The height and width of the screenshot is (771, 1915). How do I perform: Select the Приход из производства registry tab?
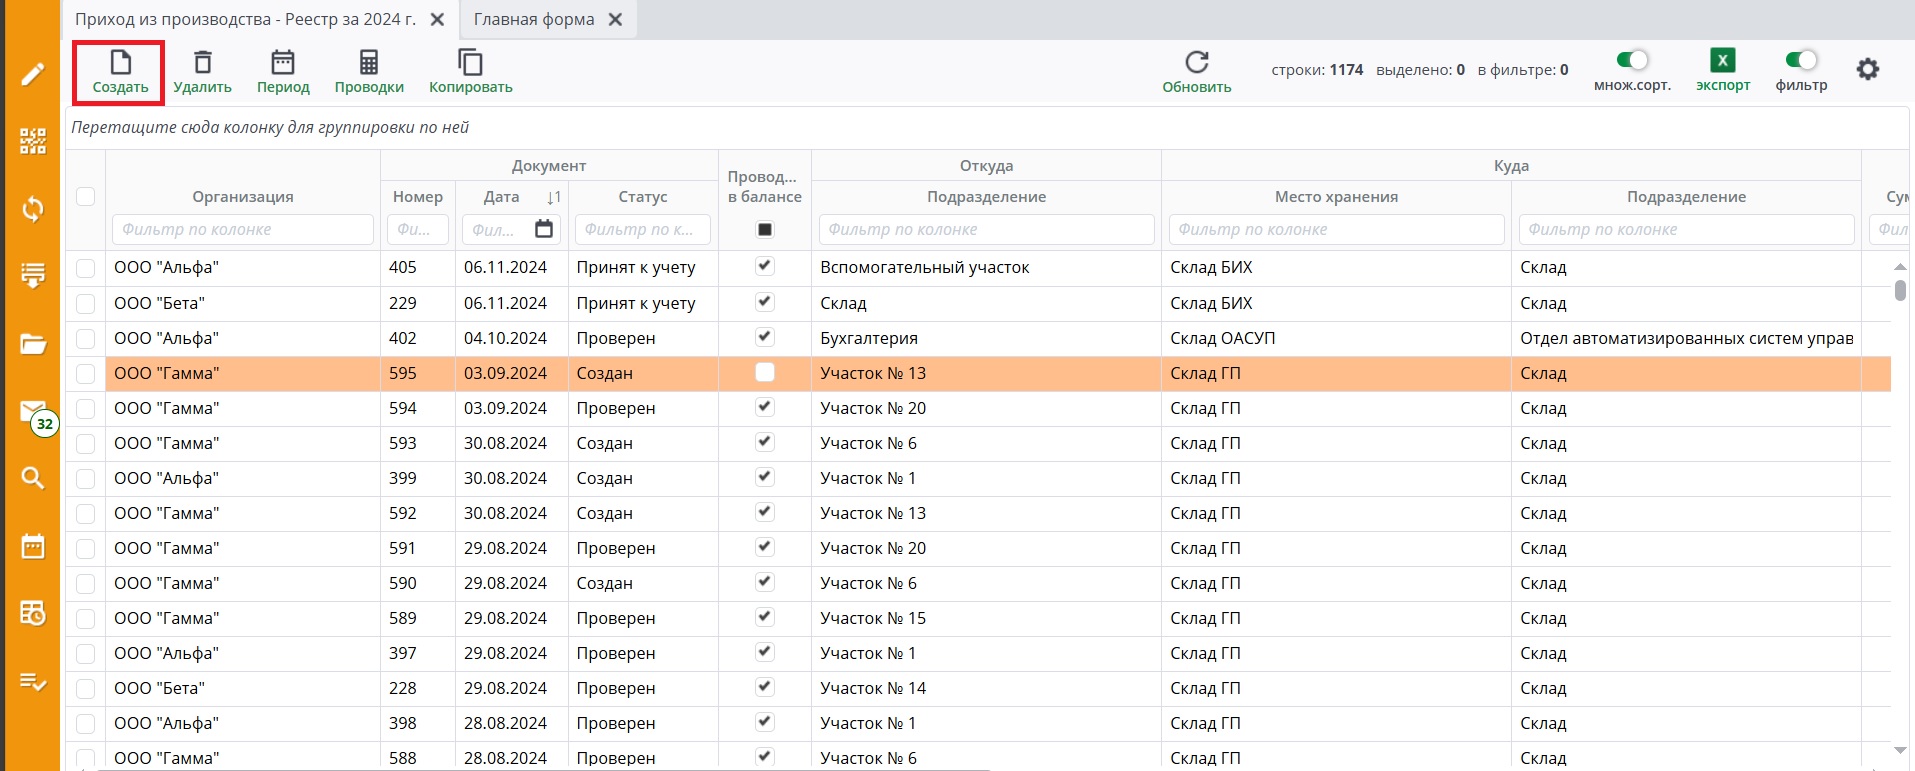245,19
